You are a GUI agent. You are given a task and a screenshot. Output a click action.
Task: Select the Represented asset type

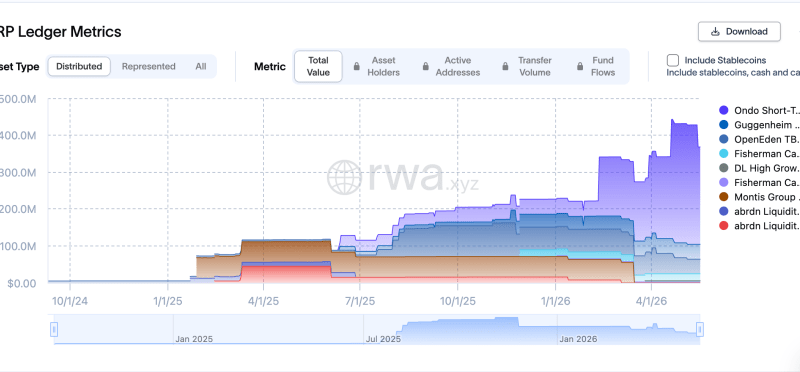[148, 66]
